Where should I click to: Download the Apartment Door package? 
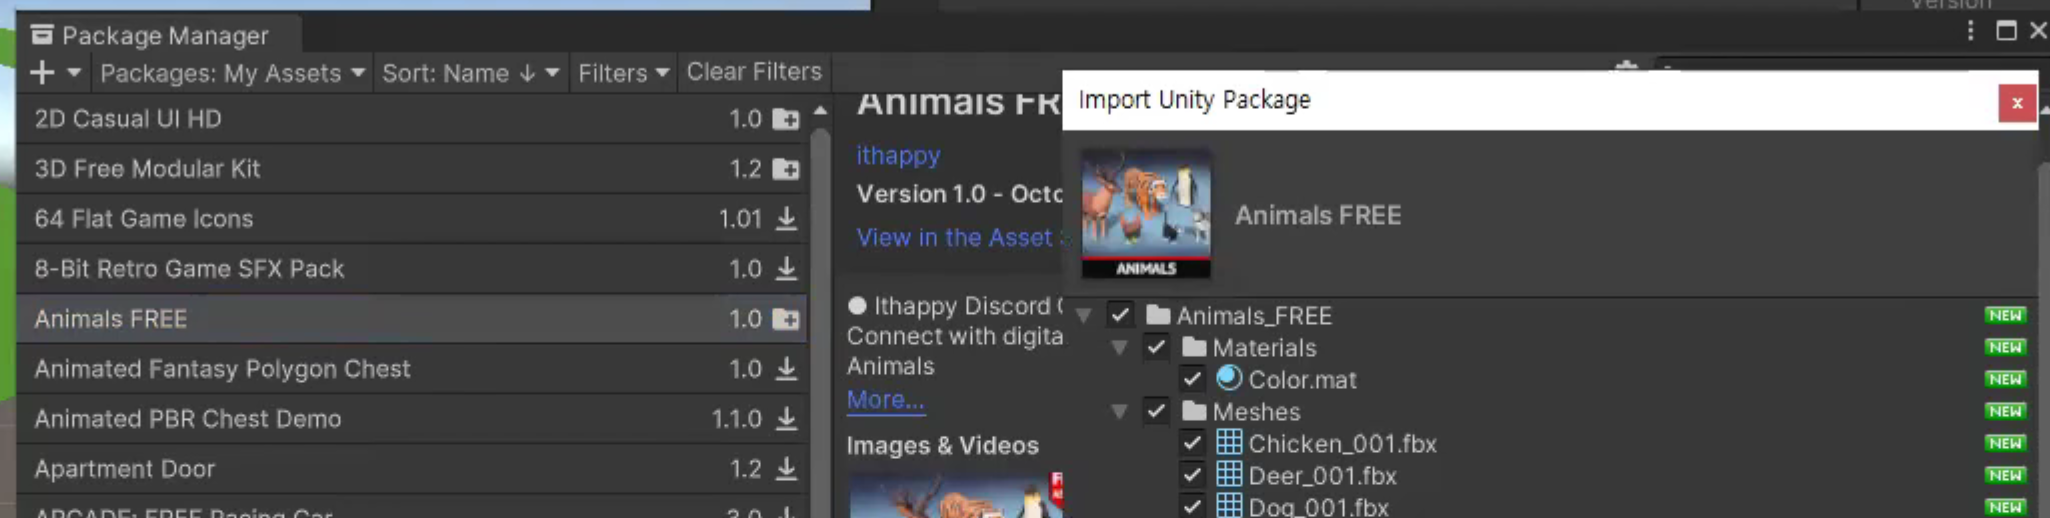click(x=787, y=469)
